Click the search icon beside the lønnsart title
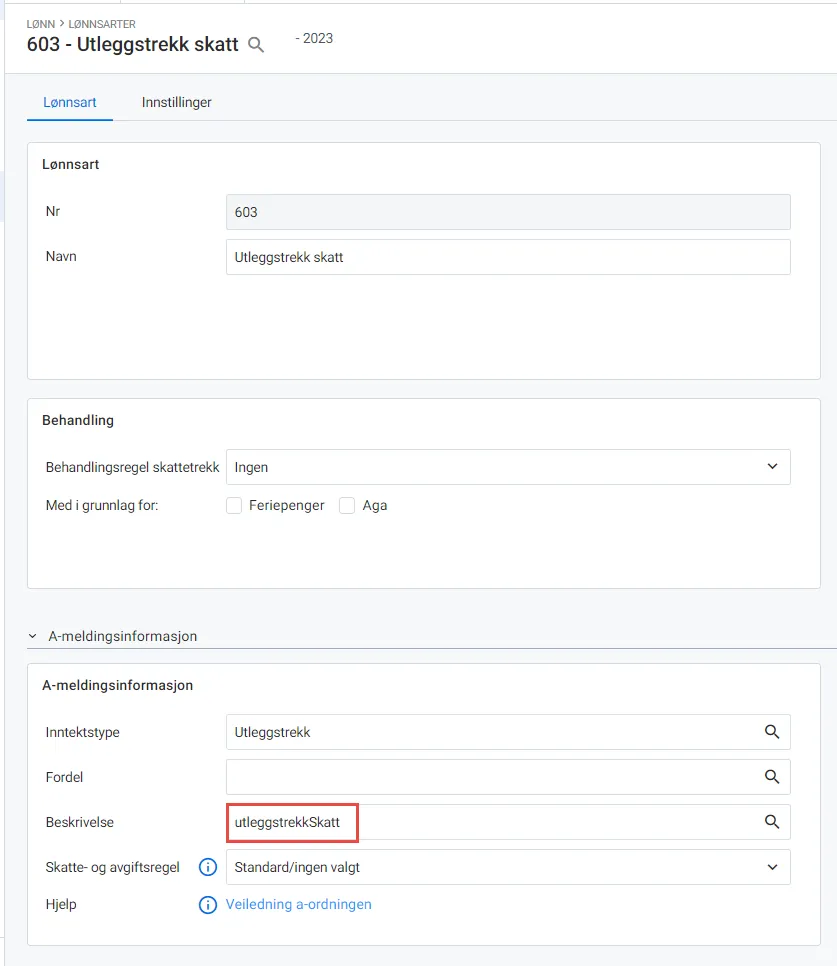Screen dimensions: 837x966 click(256, 45)
